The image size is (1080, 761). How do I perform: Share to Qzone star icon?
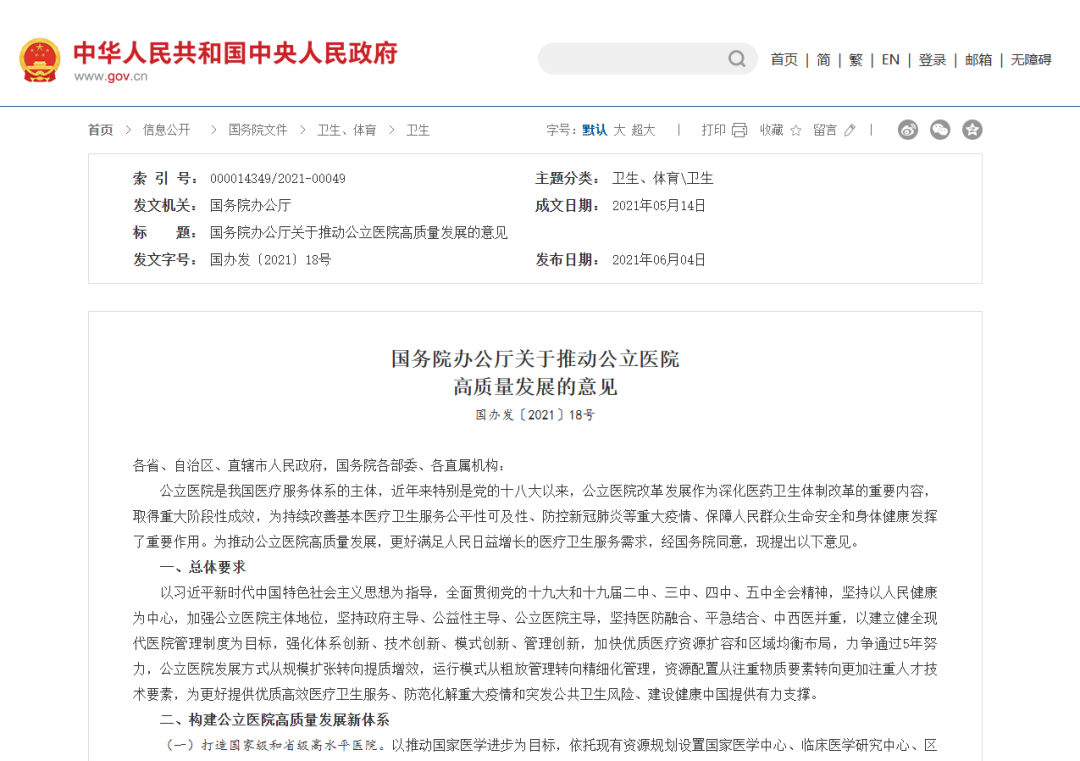(x=972, y=129)
